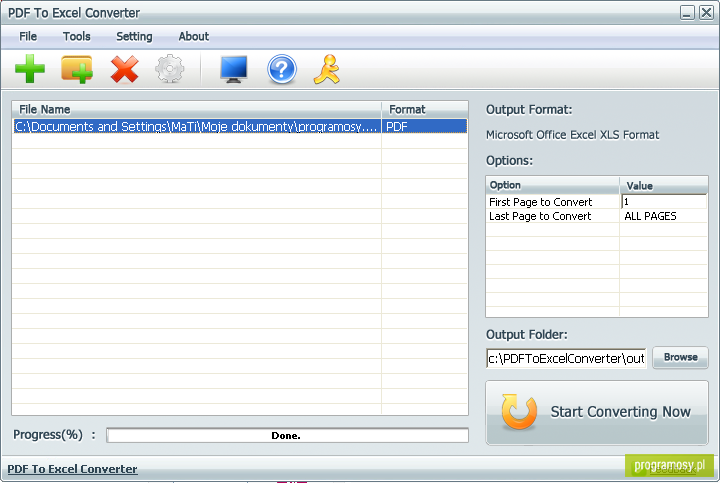Click the File Name column header
Image resolution: width=720 pixels, height=483 pixels.
[197, 109]
